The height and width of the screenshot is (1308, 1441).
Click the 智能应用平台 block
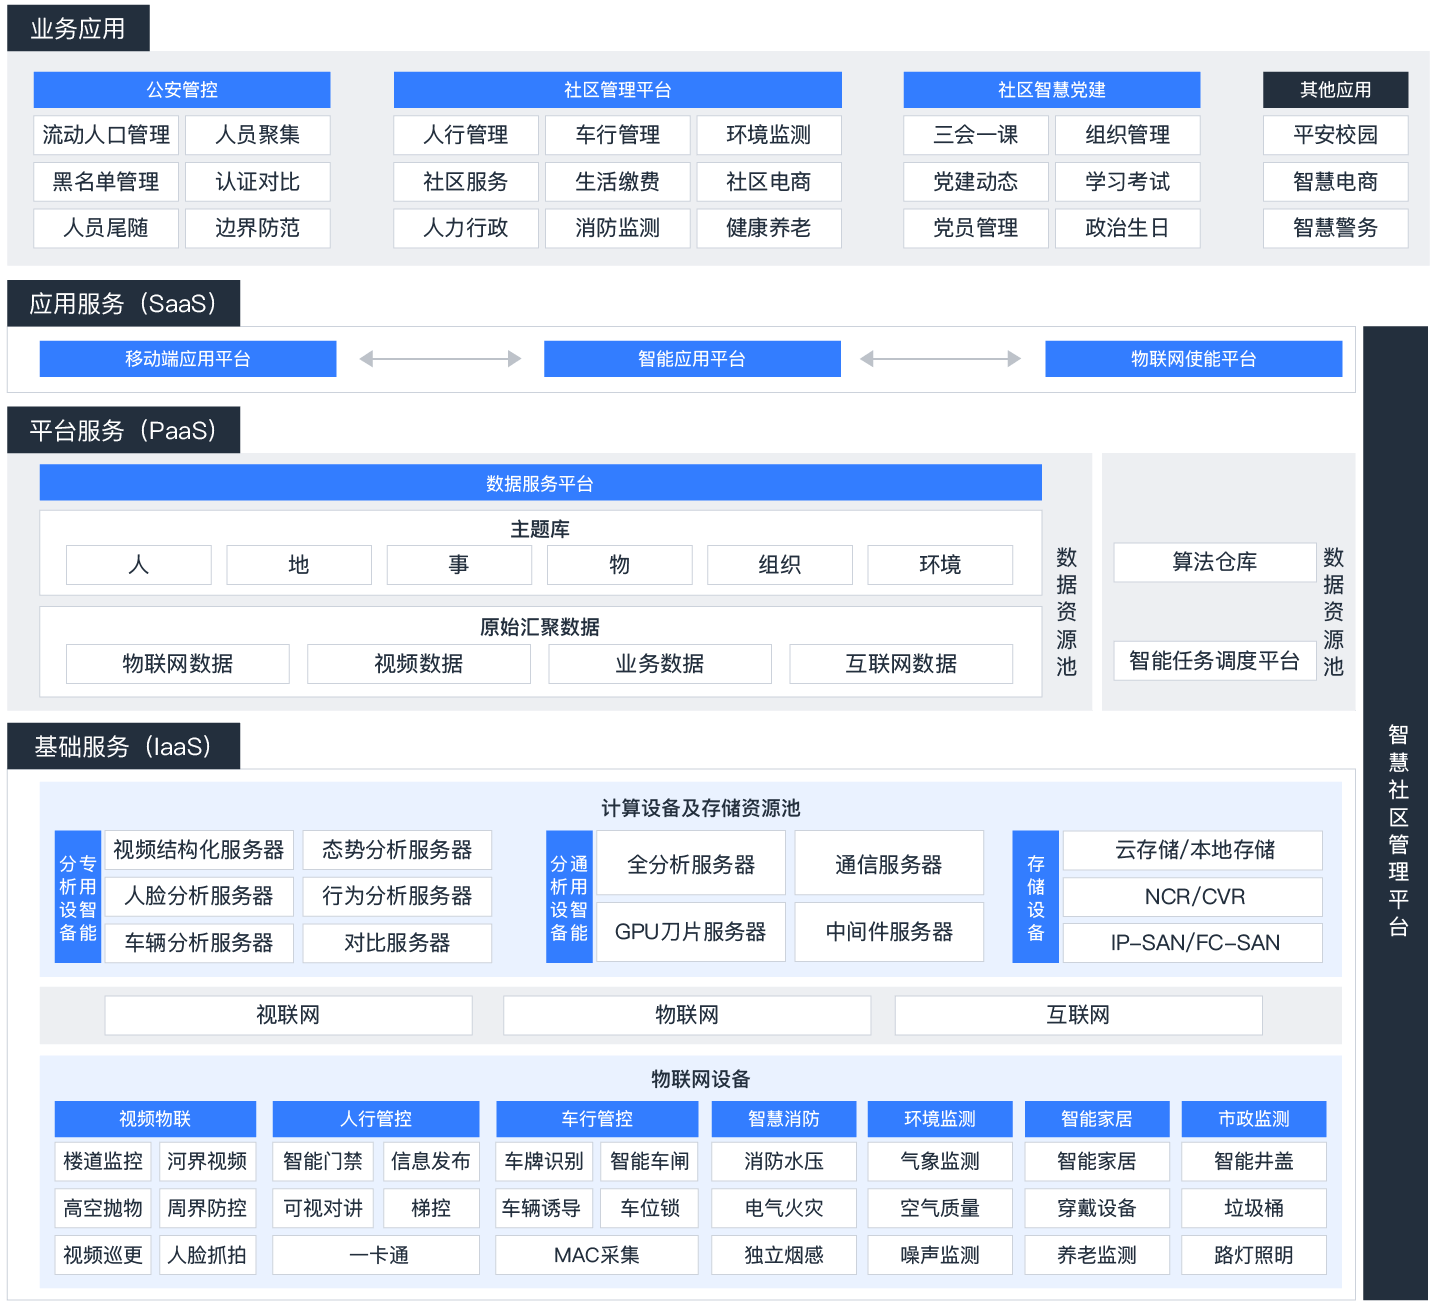[692, 359]
